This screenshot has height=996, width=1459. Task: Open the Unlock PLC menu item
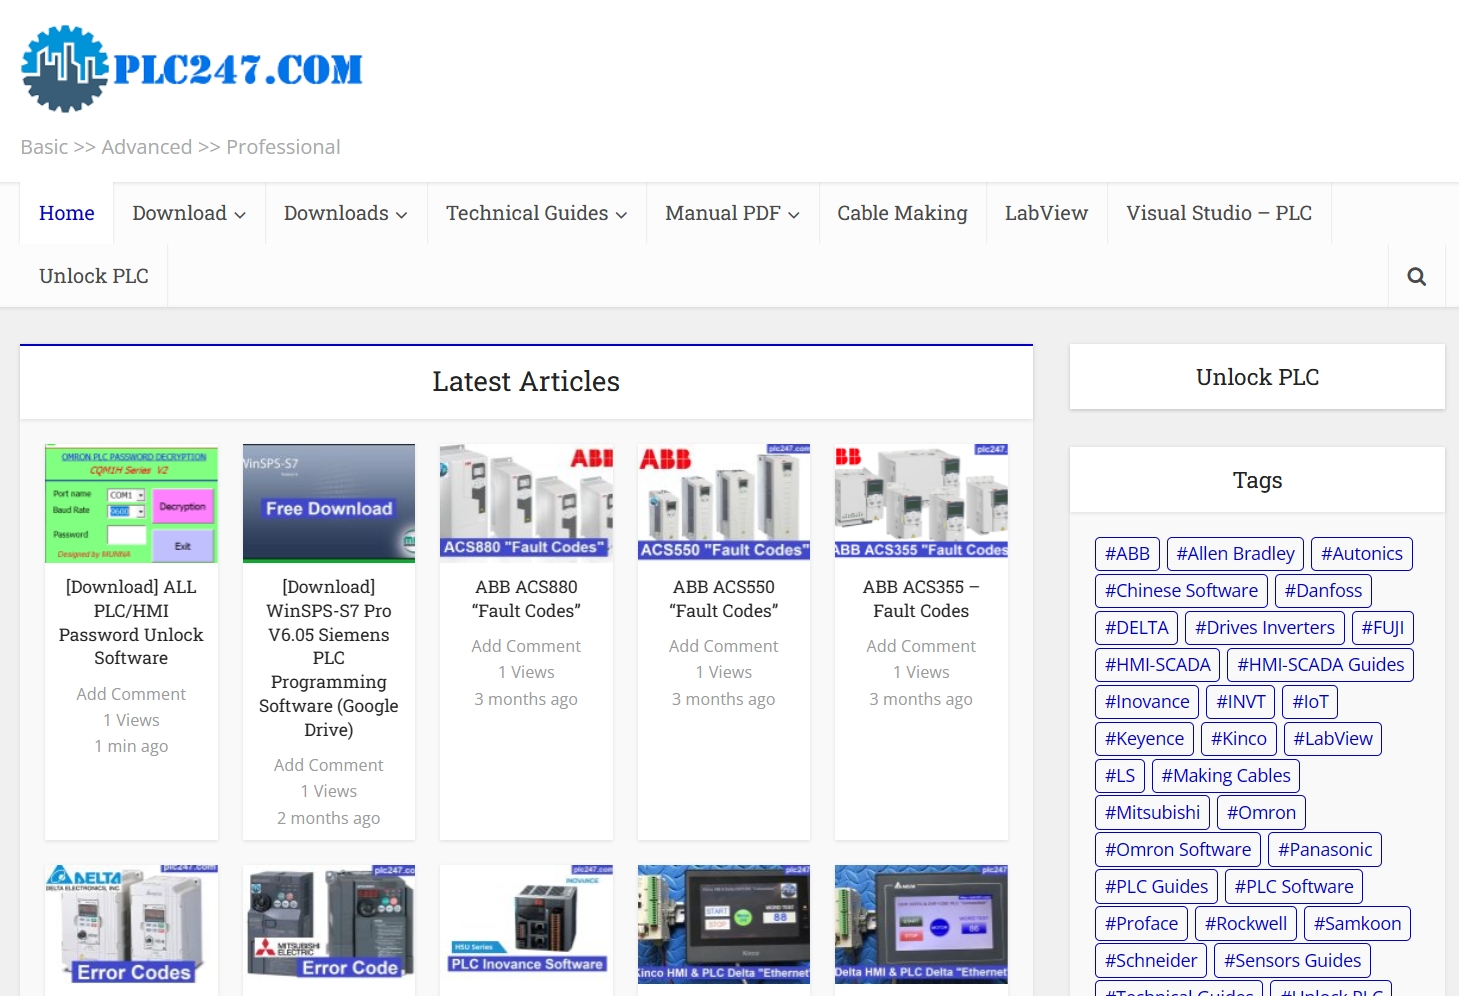point(94,276)
